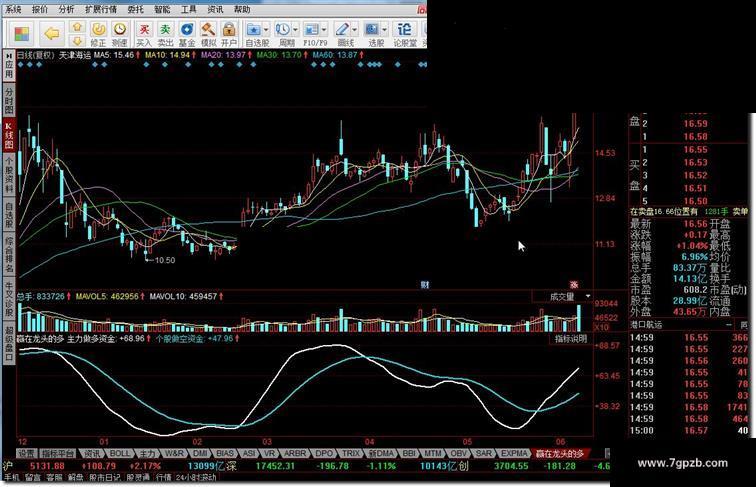The height and width of the screenshot is (487, 756).
Task: Expand the F10/F9 dropdown arrow
Action: click(324, 30)
